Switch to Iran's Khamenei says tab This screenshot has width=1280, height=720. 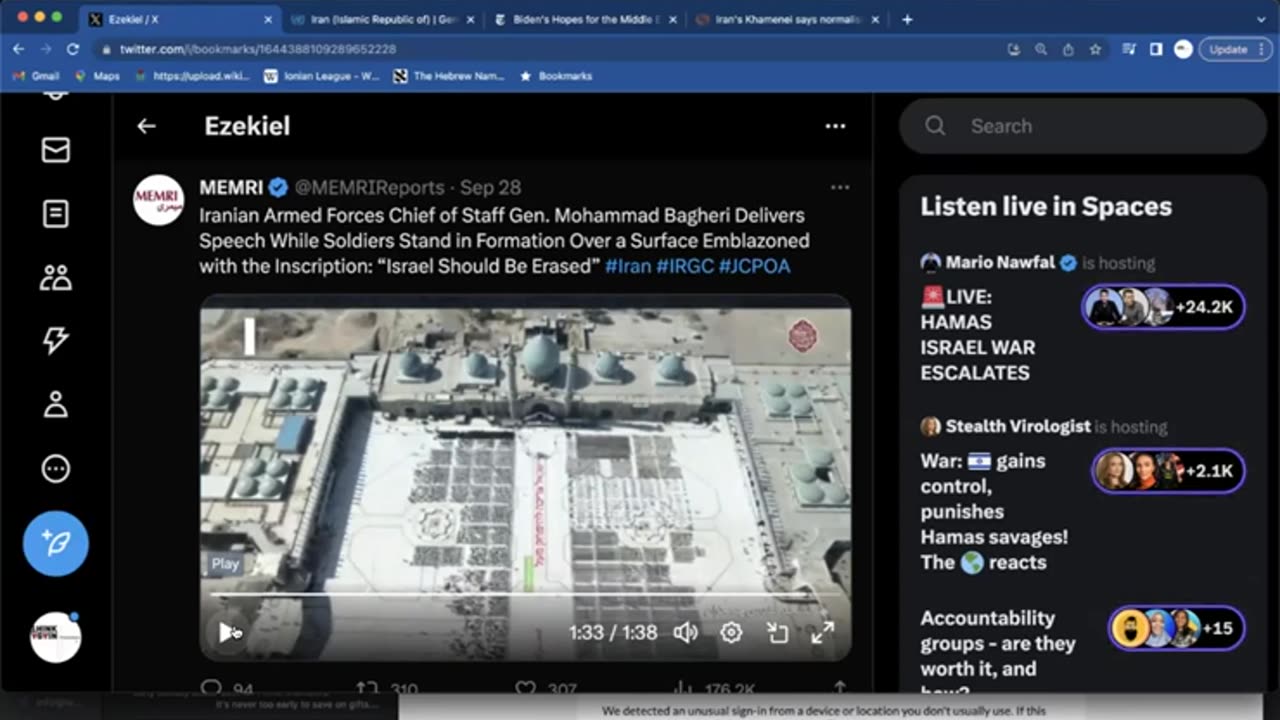788,19
